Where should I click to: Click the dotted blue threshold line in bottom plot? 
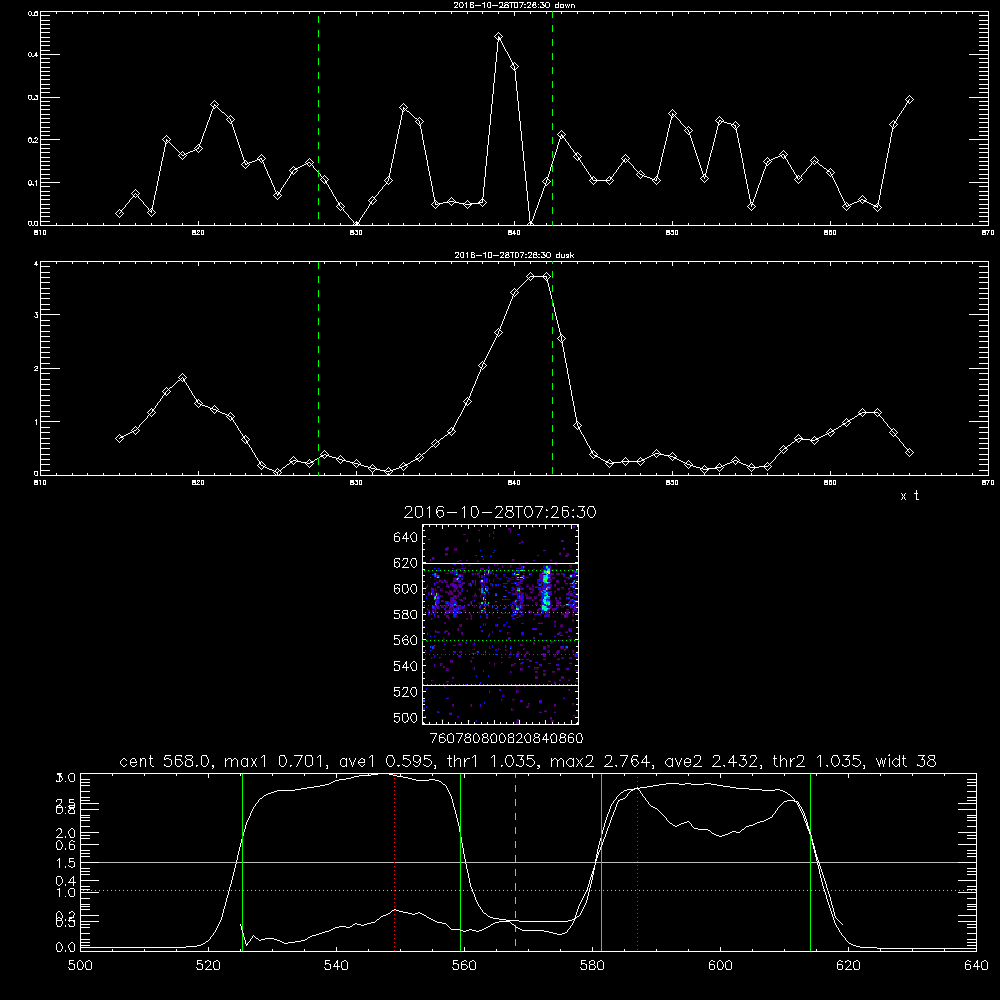528,890
